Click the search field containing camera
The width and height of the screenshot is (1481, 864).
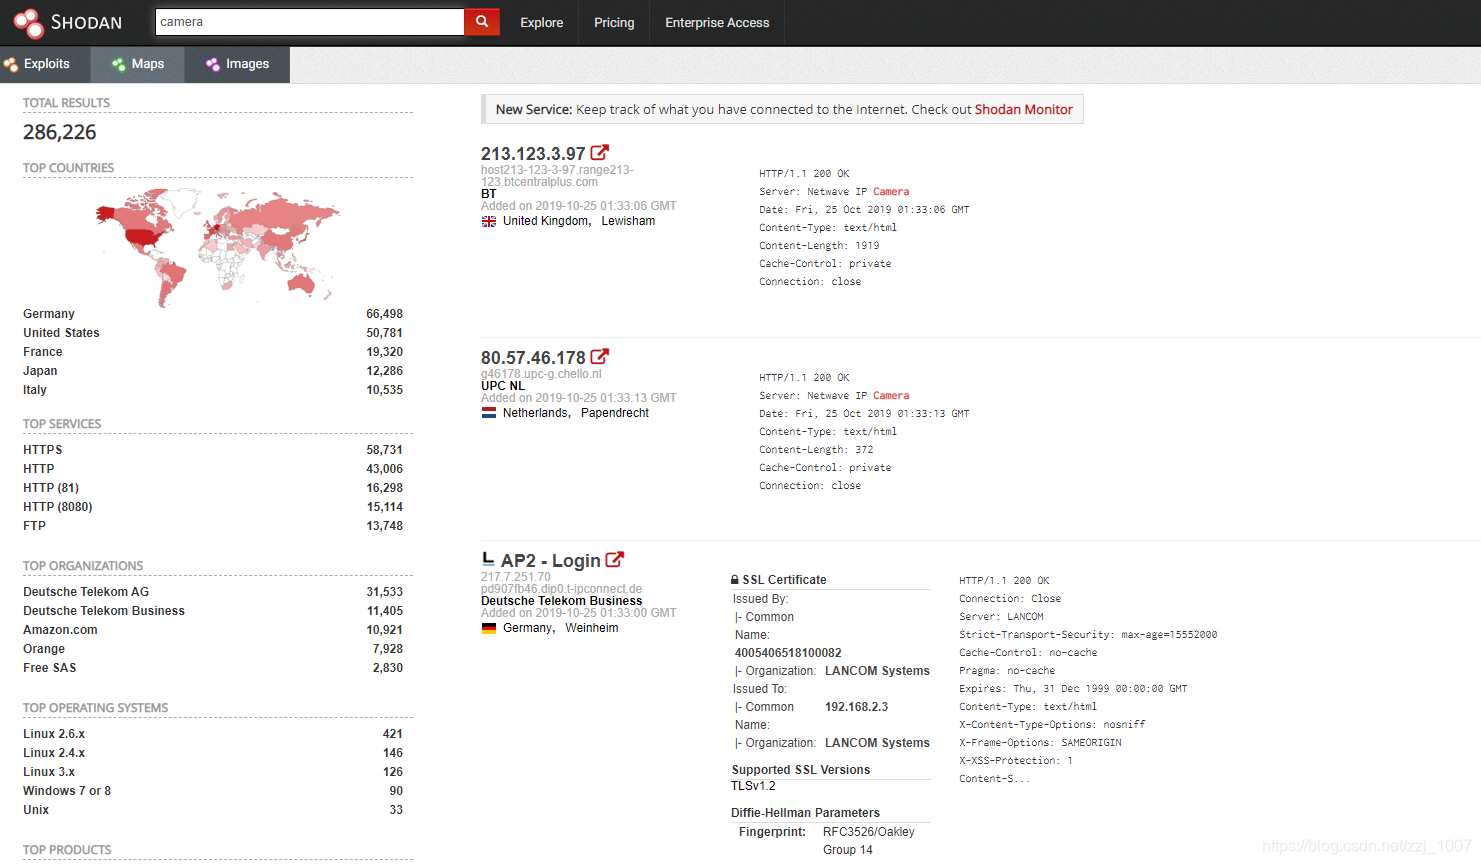coord(310,22)
